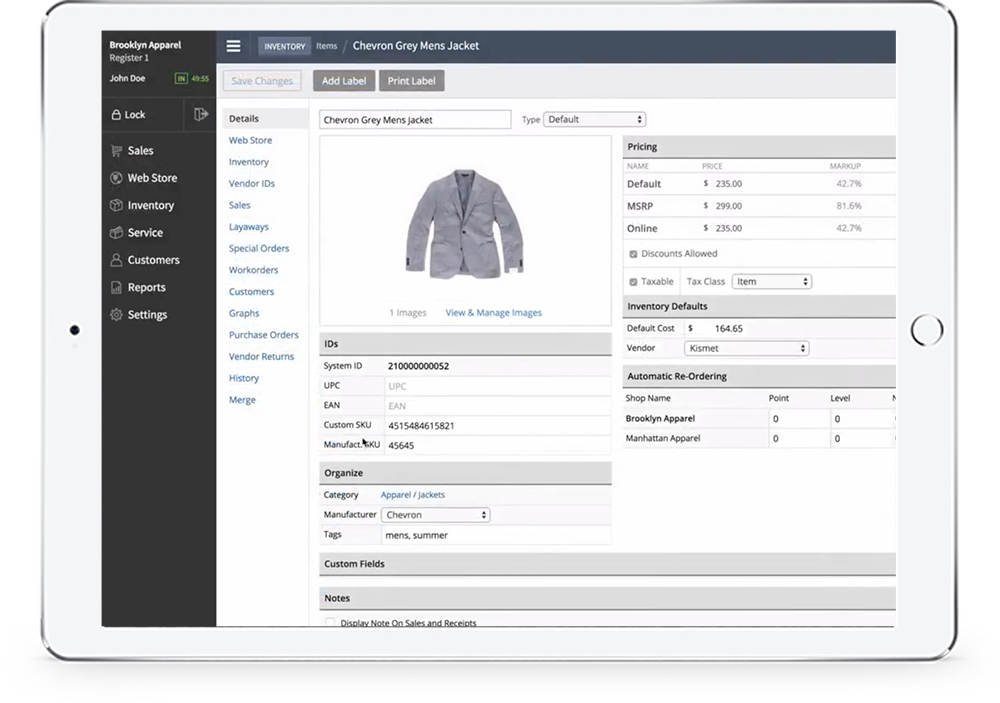Viewport: 1000px width, 703px height.
Task: Click the Sales cart icon
Action: point(116,151)
